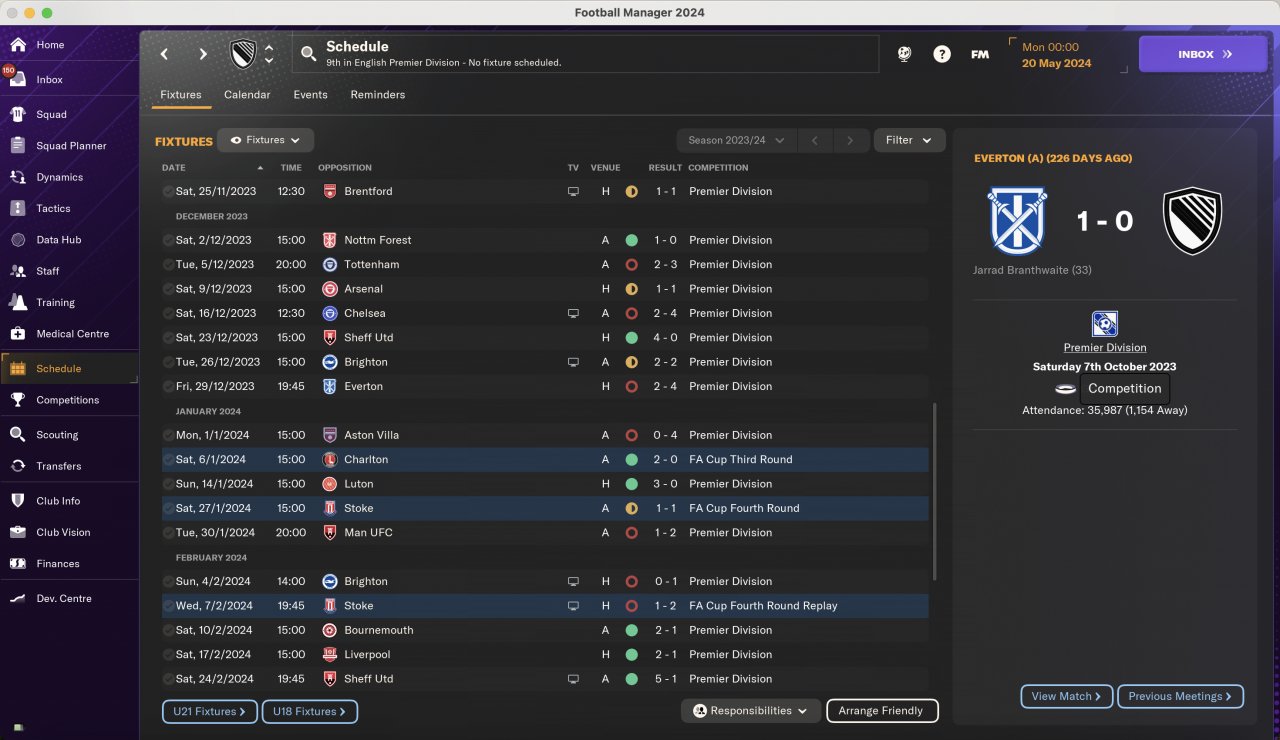Switch to the Fixtures tab

click(x=181, y=95)
